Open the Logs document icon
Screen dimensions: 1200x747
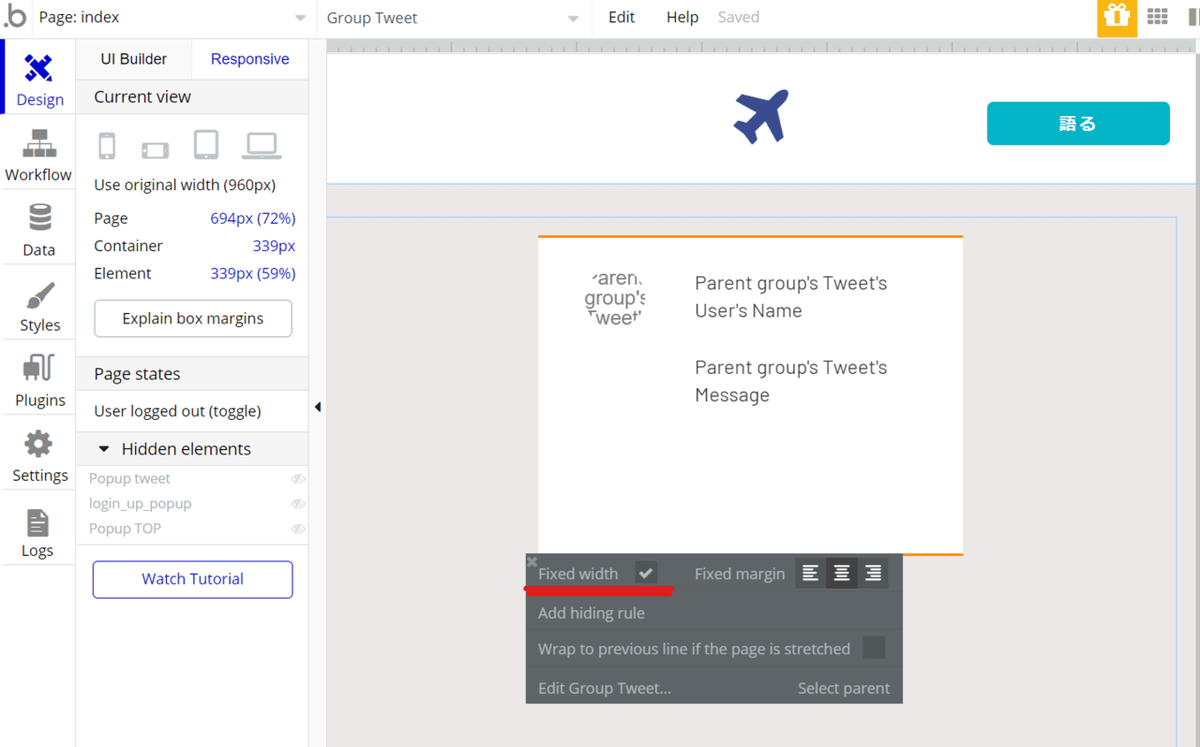pos(38,531)
